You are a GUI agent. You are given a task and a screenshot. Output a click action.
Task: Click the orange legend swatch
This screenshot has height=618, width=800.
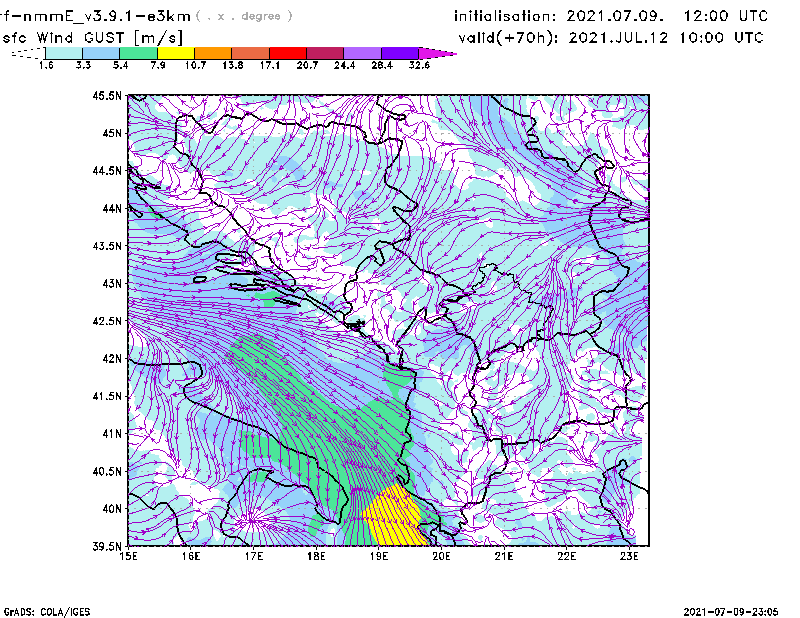click(213, 53)
